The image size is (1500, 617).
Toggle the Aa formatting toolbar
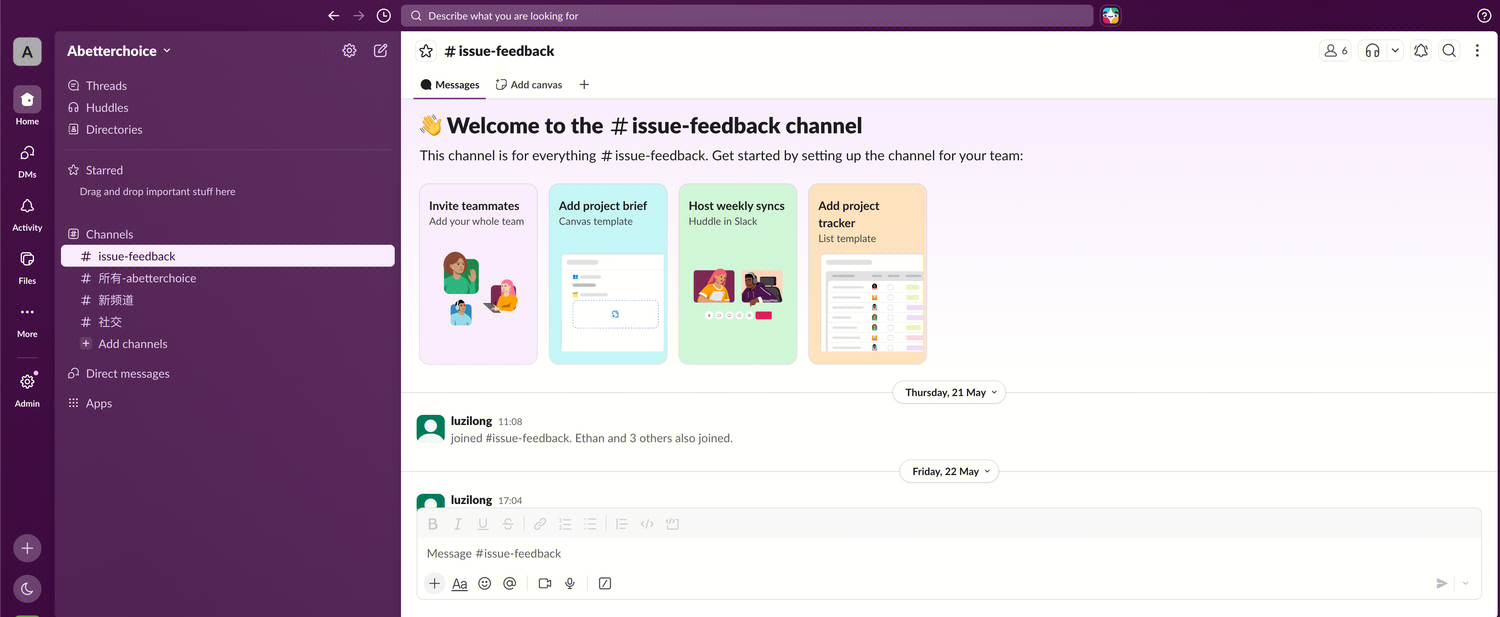click(460, 583)
